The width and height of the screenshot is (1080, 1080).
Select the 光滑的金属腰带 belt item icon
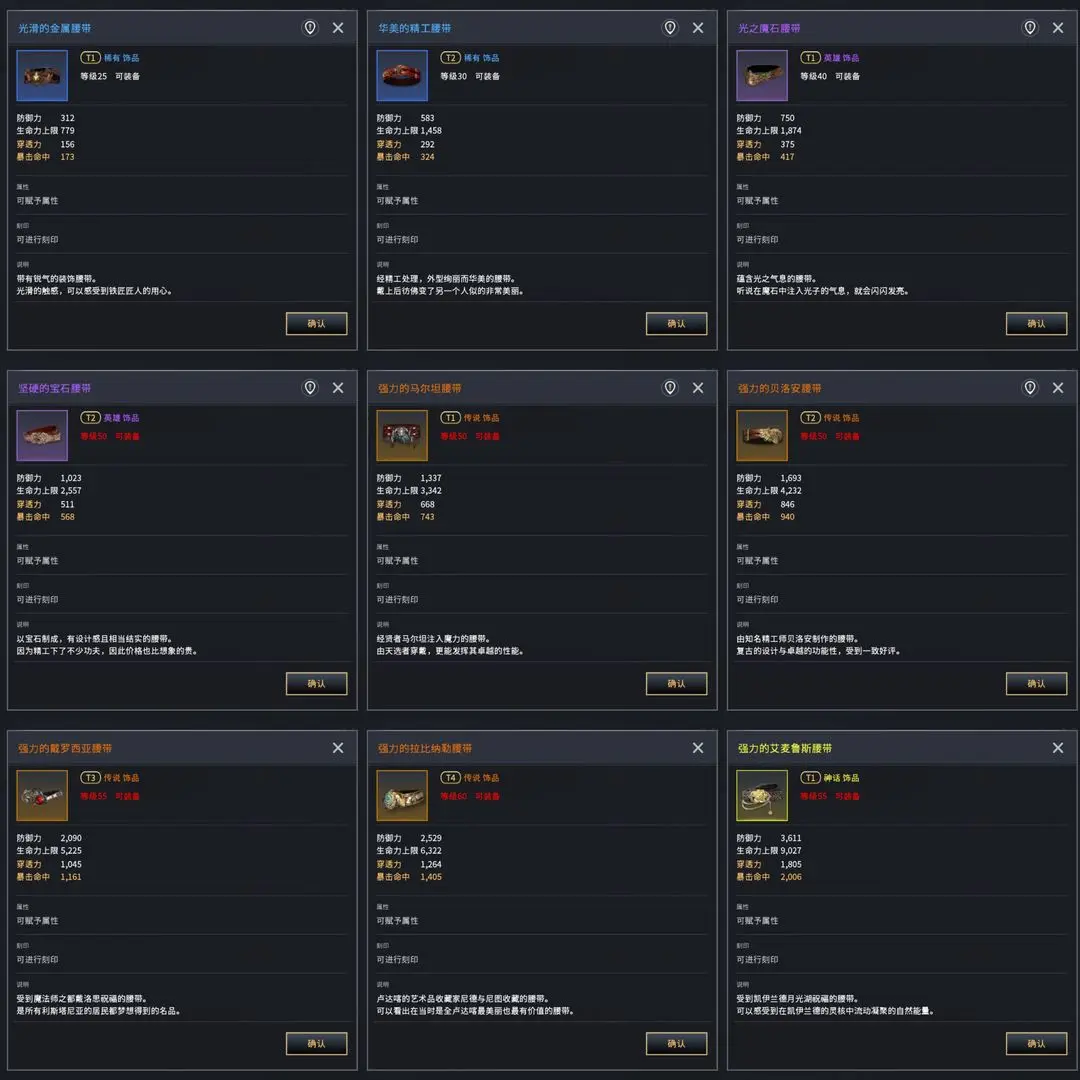[42, 76]
